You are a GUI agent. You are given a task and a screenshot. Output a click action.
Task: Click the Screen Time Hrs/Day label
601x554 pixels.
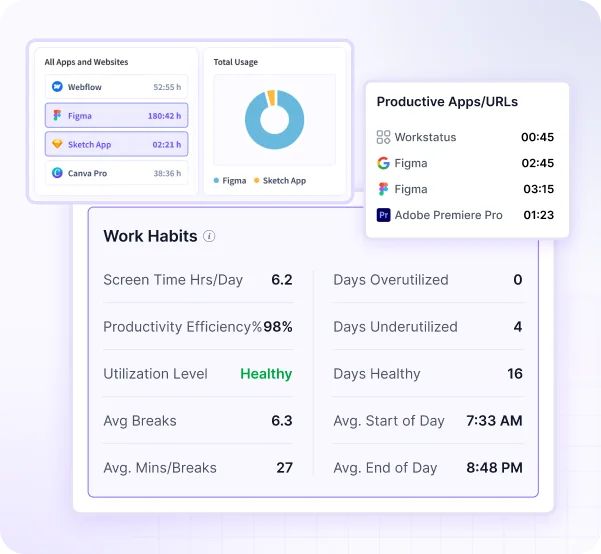173,280
